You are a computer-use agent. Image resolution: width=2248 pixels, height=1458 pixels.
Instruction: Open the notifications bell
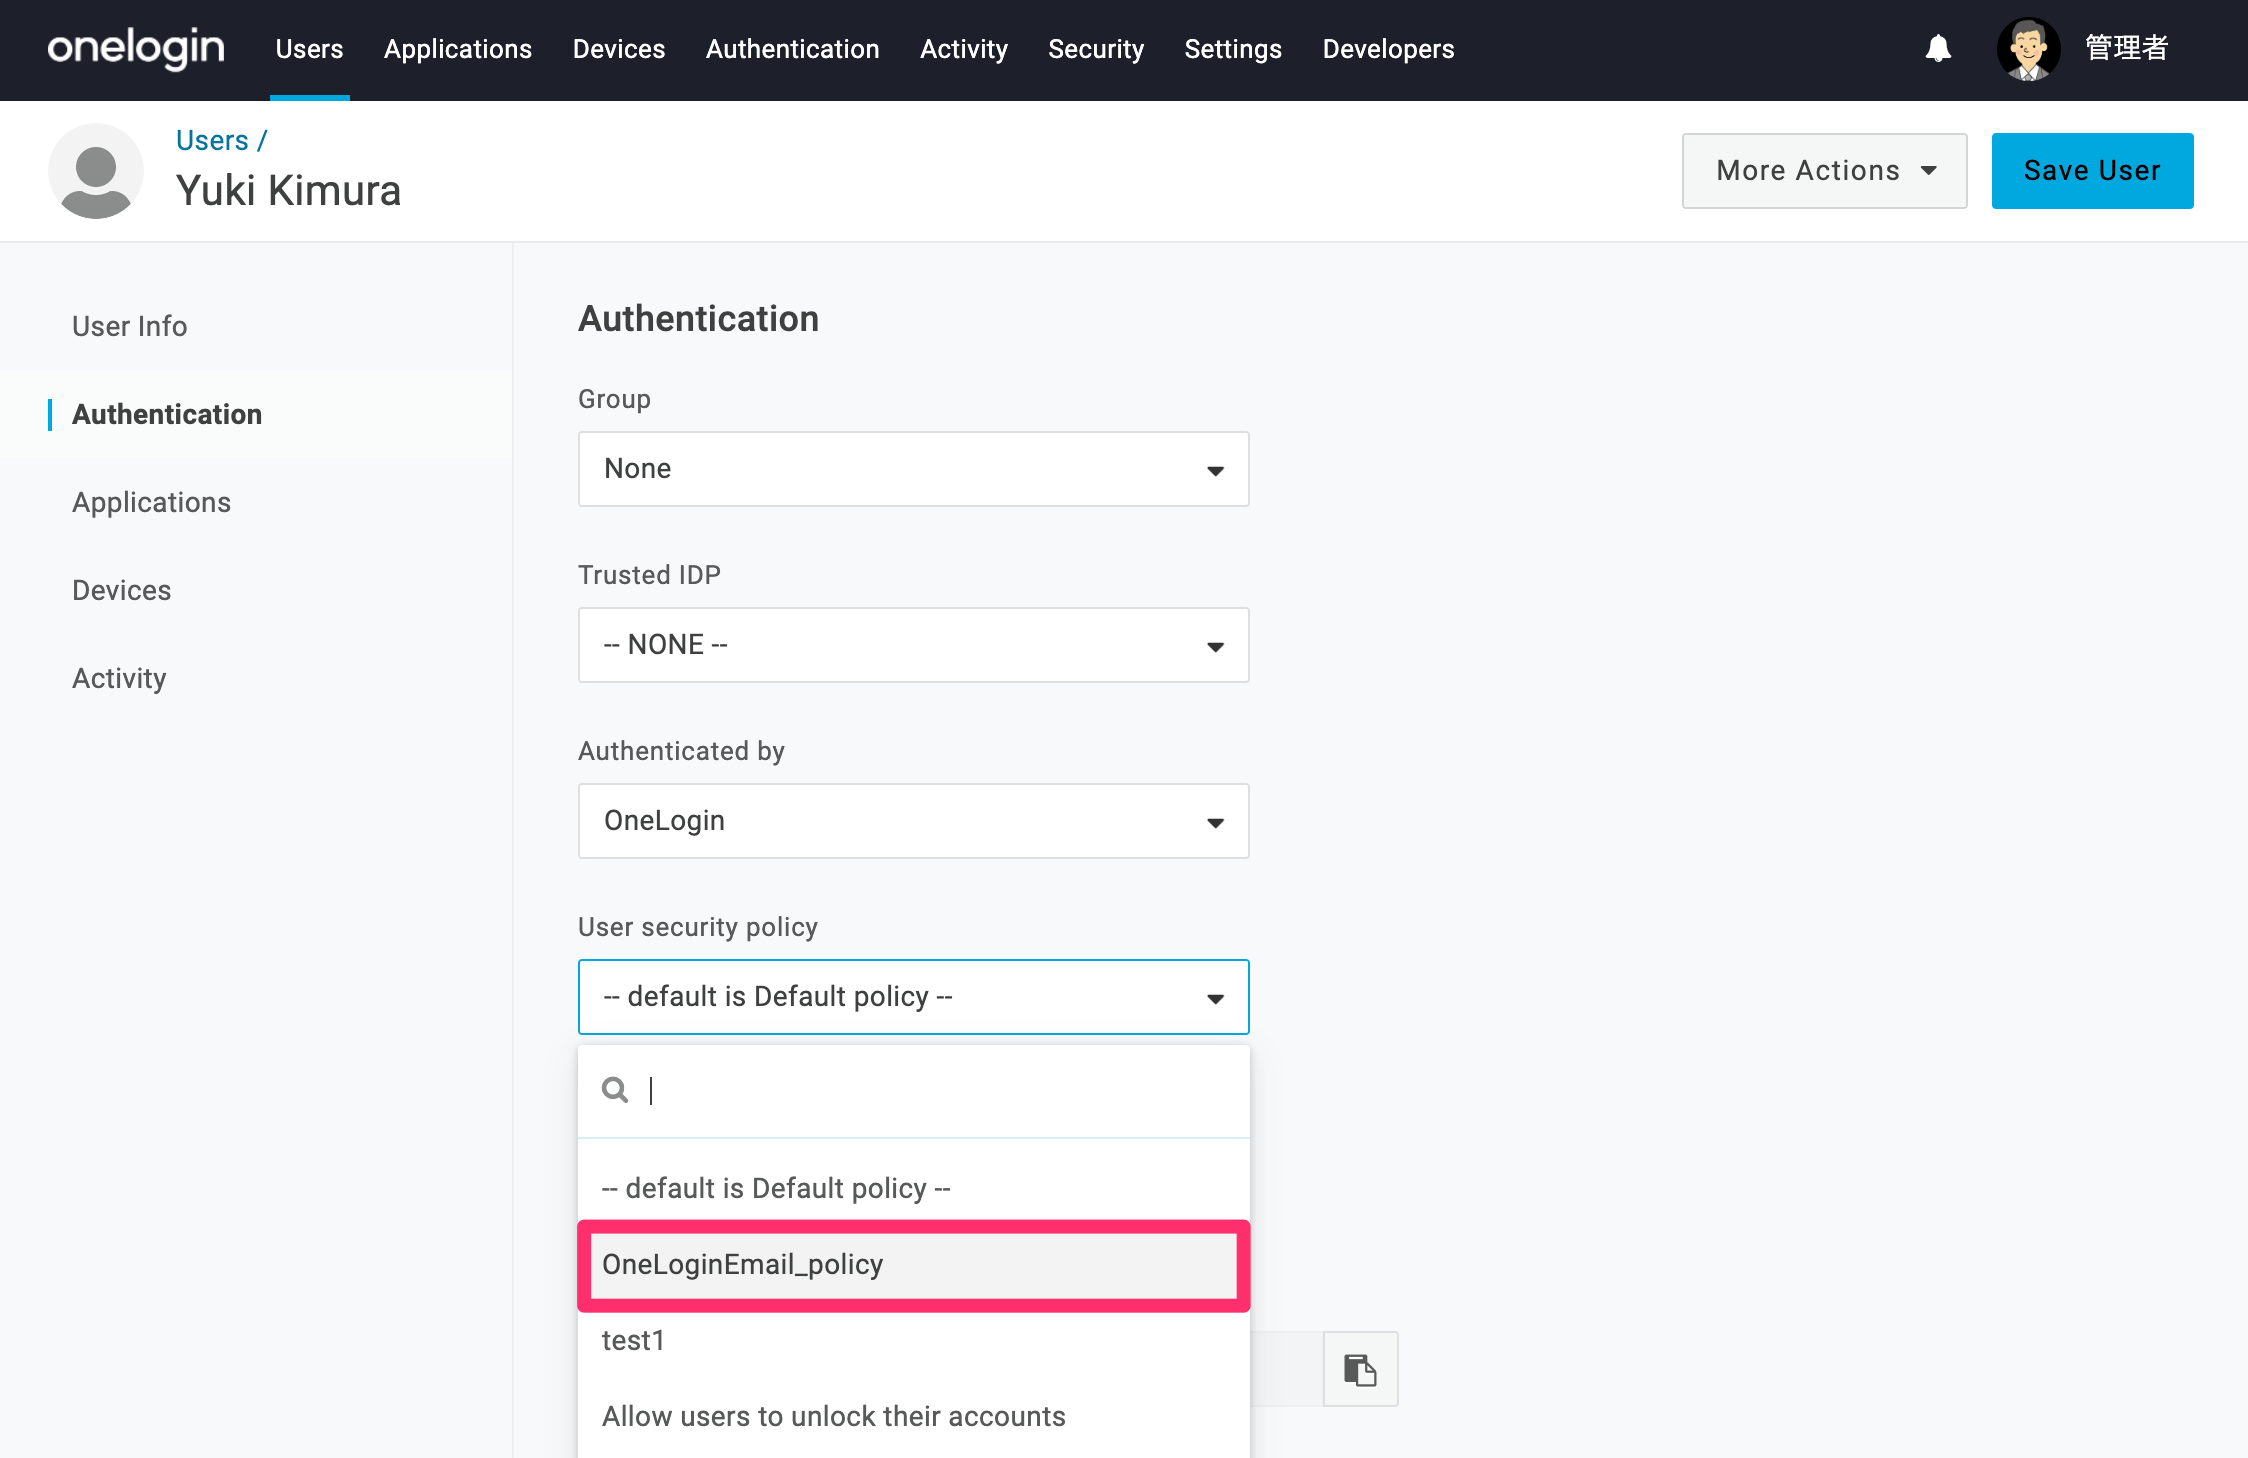pos(1938,48)
